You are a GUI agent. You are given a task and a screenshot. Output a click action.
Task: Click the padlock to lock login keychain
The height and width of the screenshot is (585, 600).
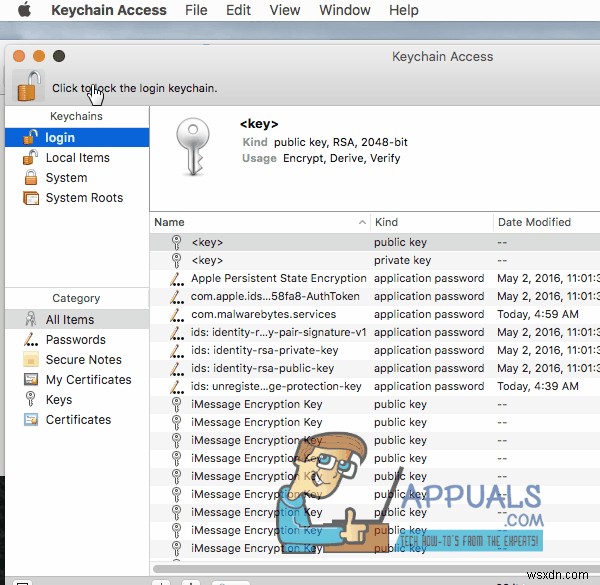[x=29, y=86]
